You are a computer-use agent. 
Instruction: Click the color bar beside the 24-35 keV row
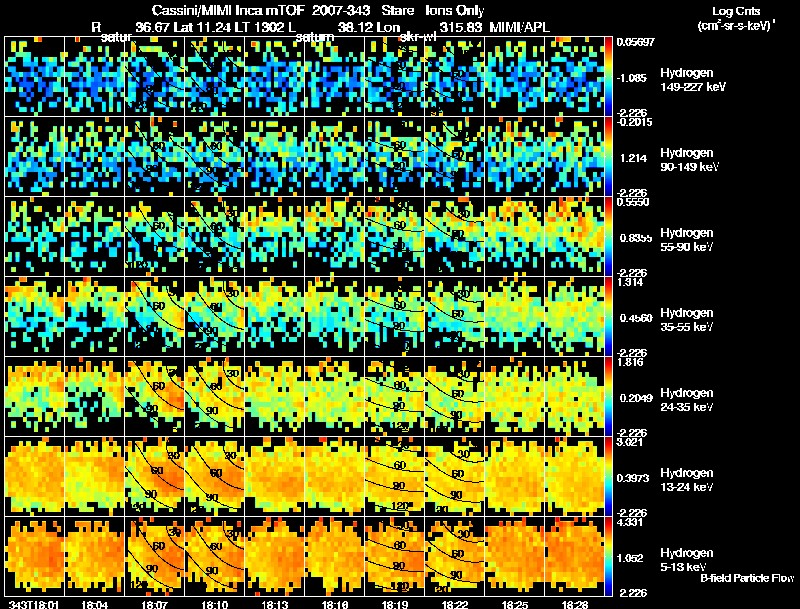[608, 397]
